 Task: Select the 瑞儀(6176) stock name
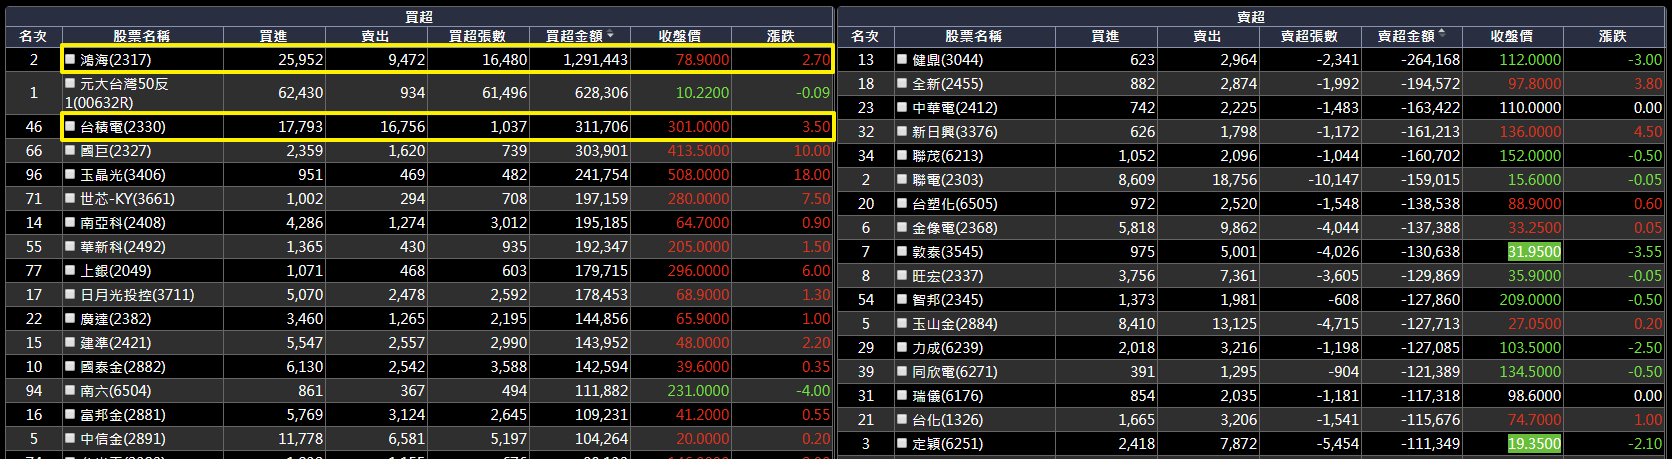pos(947,395)
